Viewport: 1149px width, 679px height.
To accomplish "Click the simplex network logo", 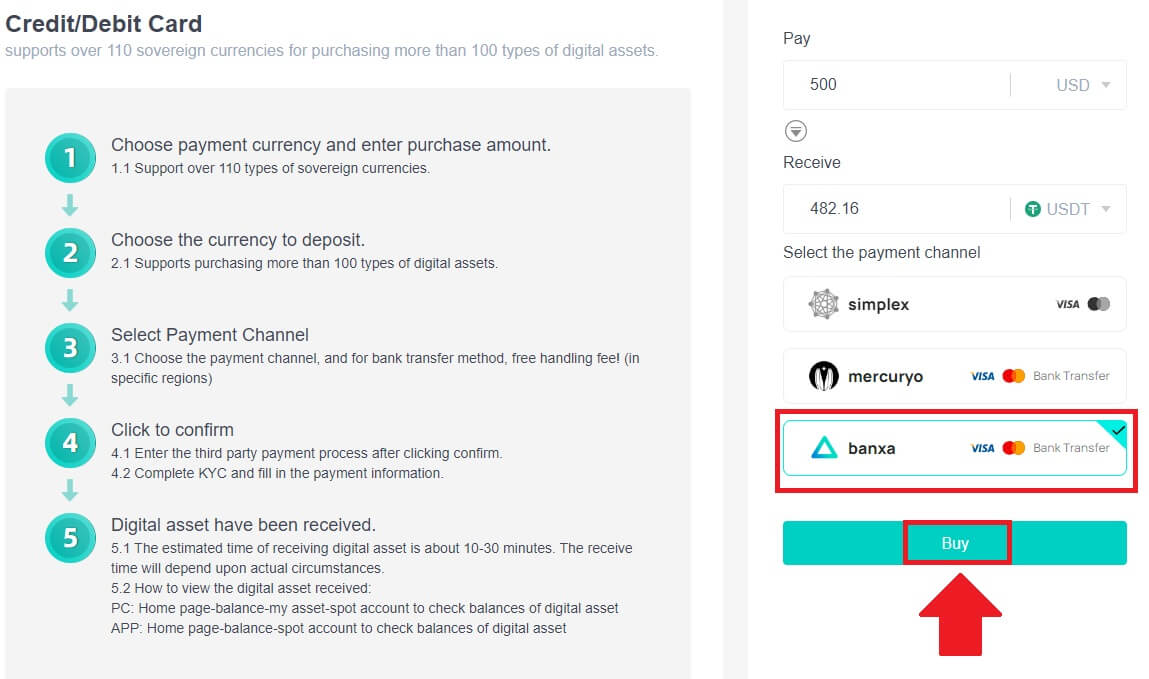I will point(826,304).
